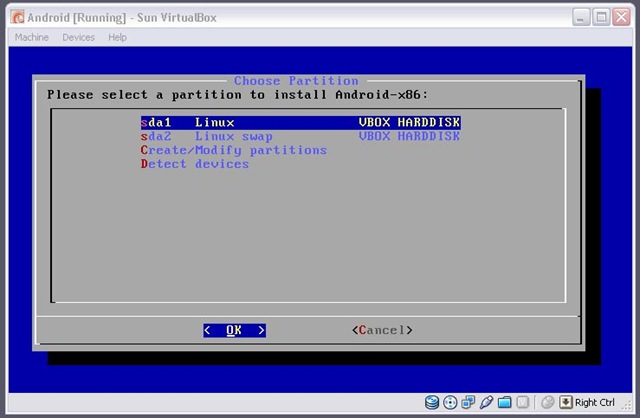
Task: Click the Right Ctrl host key label
Action: pos(594,402)
